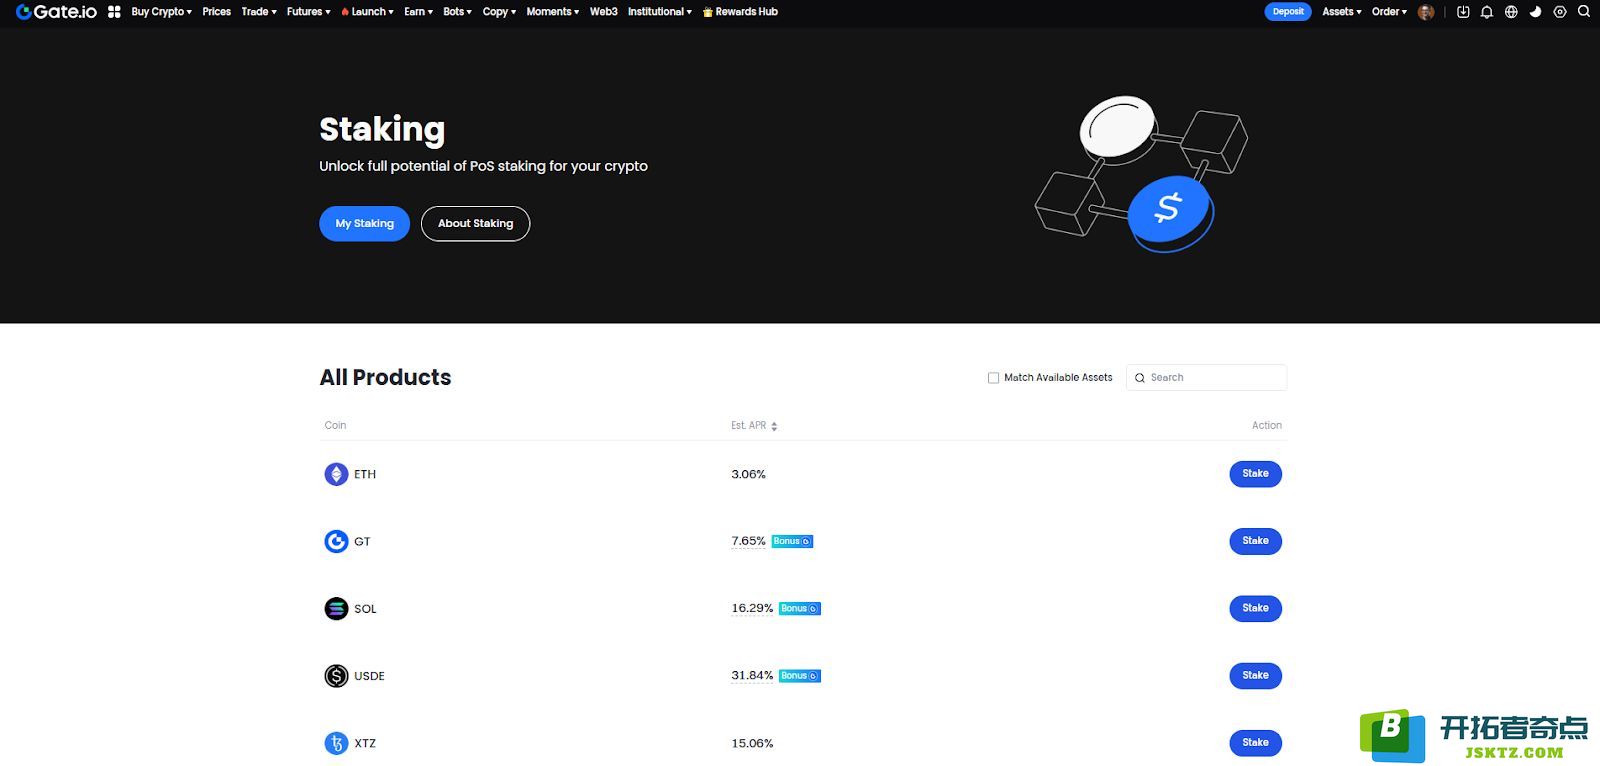Open My Staking
This screenshot has height=766, width=1600.
click(364, 223)
